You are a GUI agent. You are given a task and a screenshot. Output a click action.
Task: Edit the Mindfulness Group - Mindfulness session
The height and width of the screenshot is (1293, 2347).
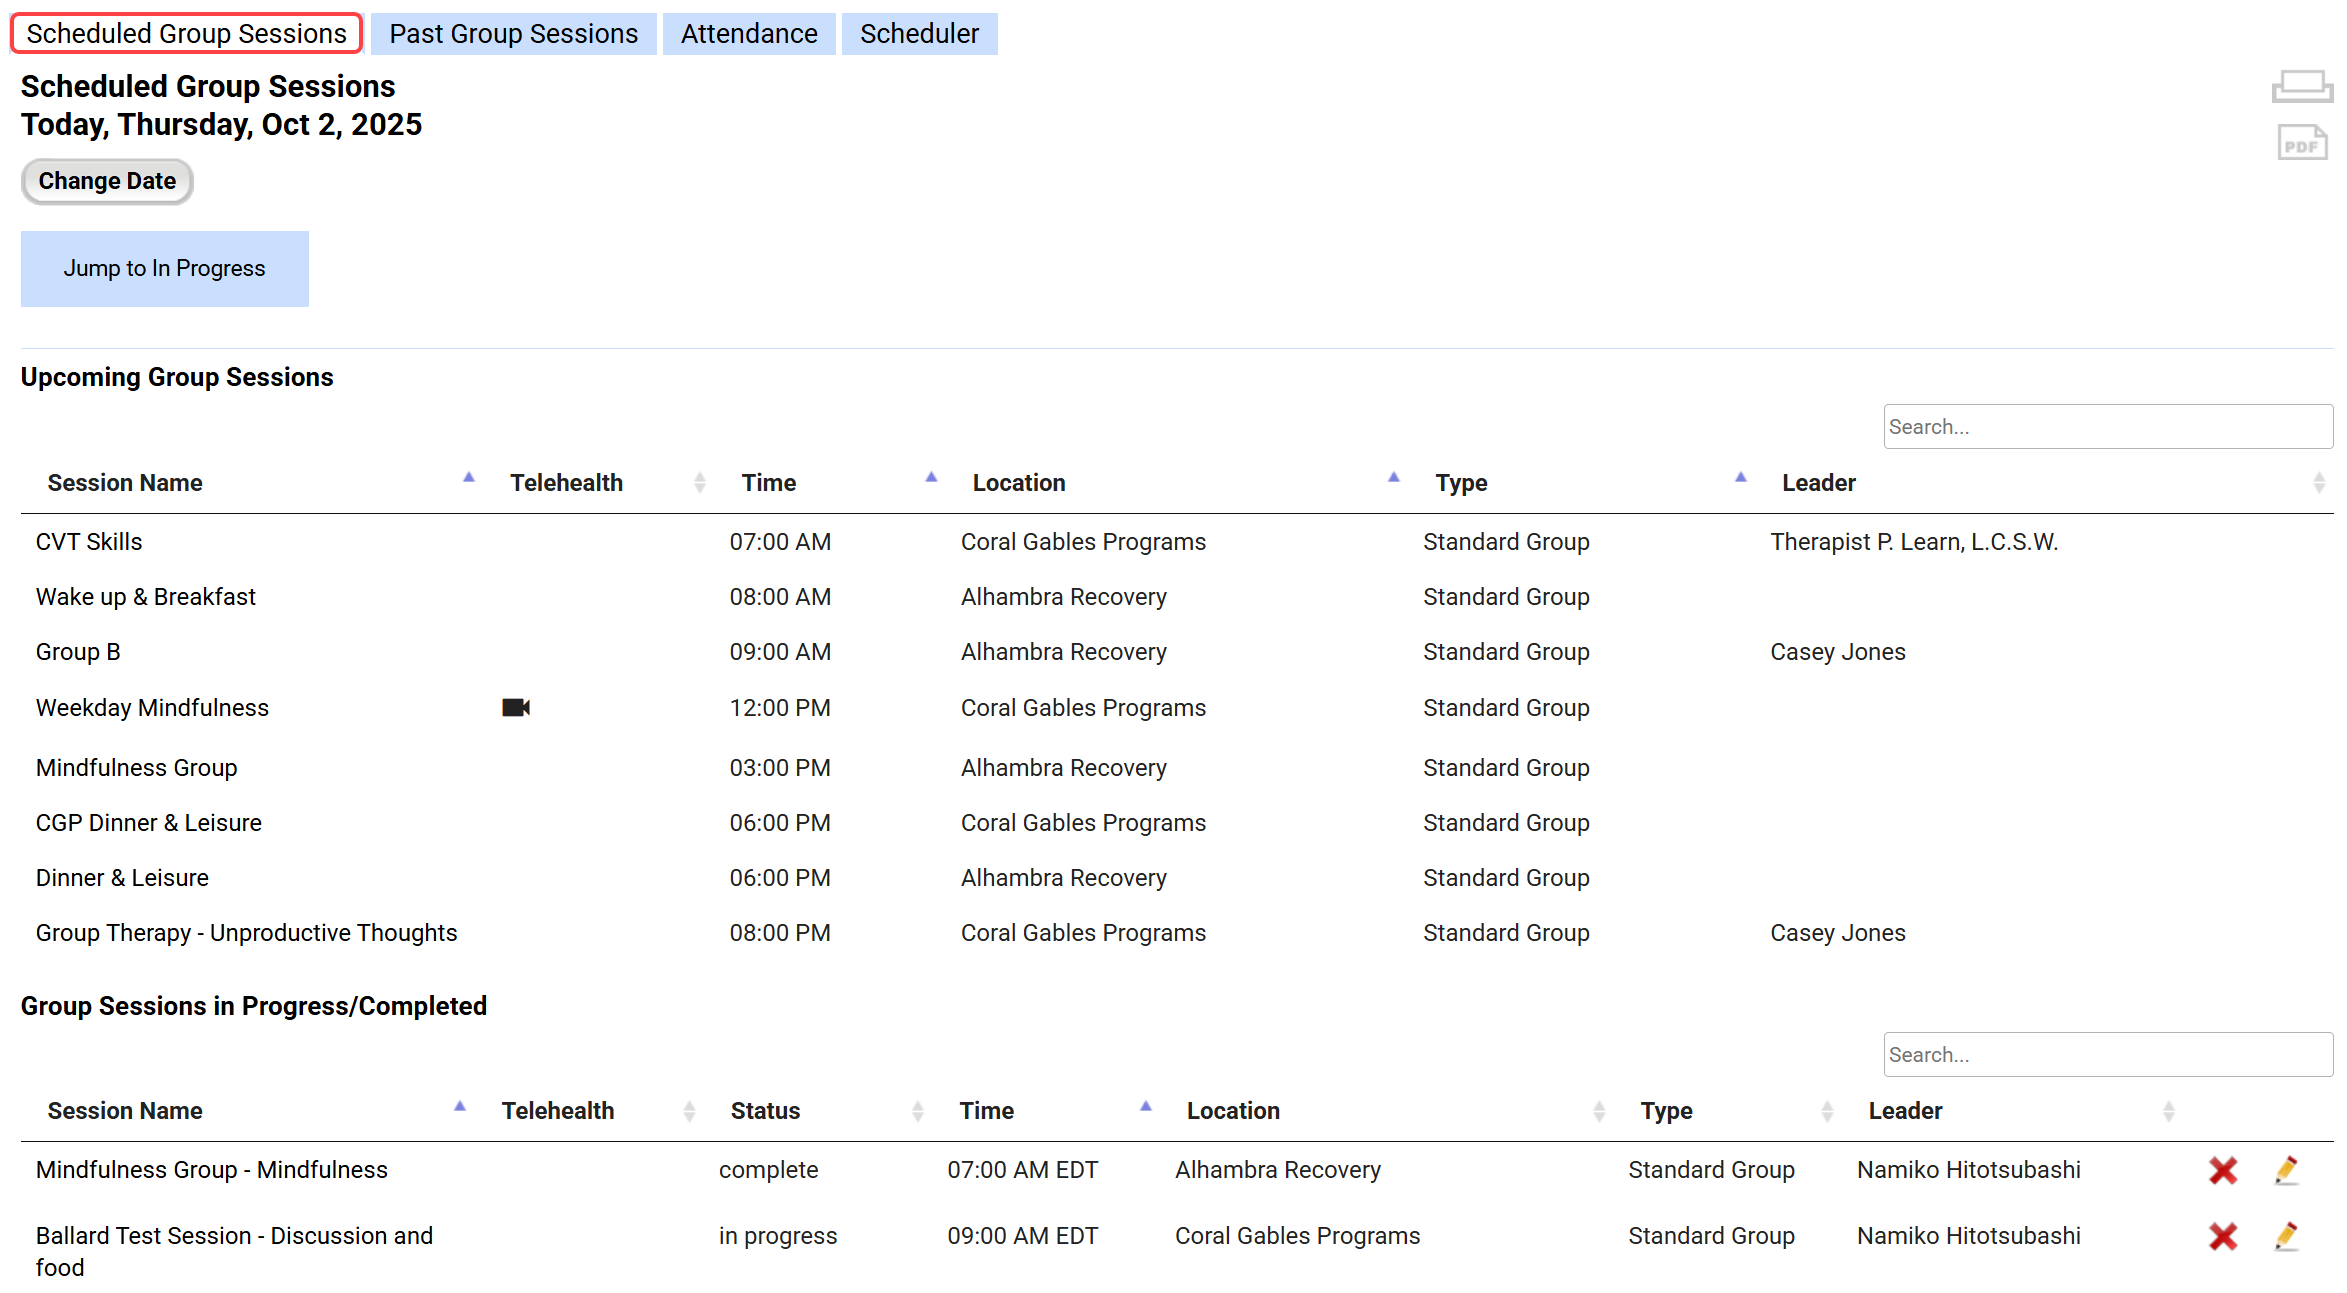[x=2286, y=1170]
